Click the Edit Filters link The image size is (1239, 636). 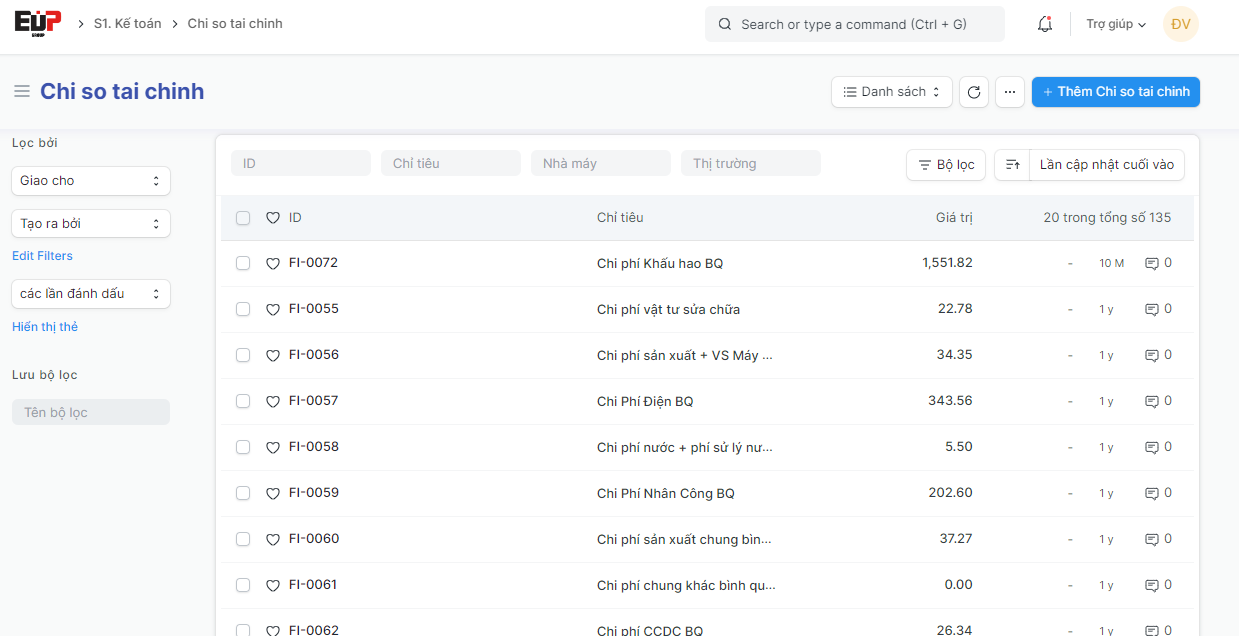click(42, 256)
